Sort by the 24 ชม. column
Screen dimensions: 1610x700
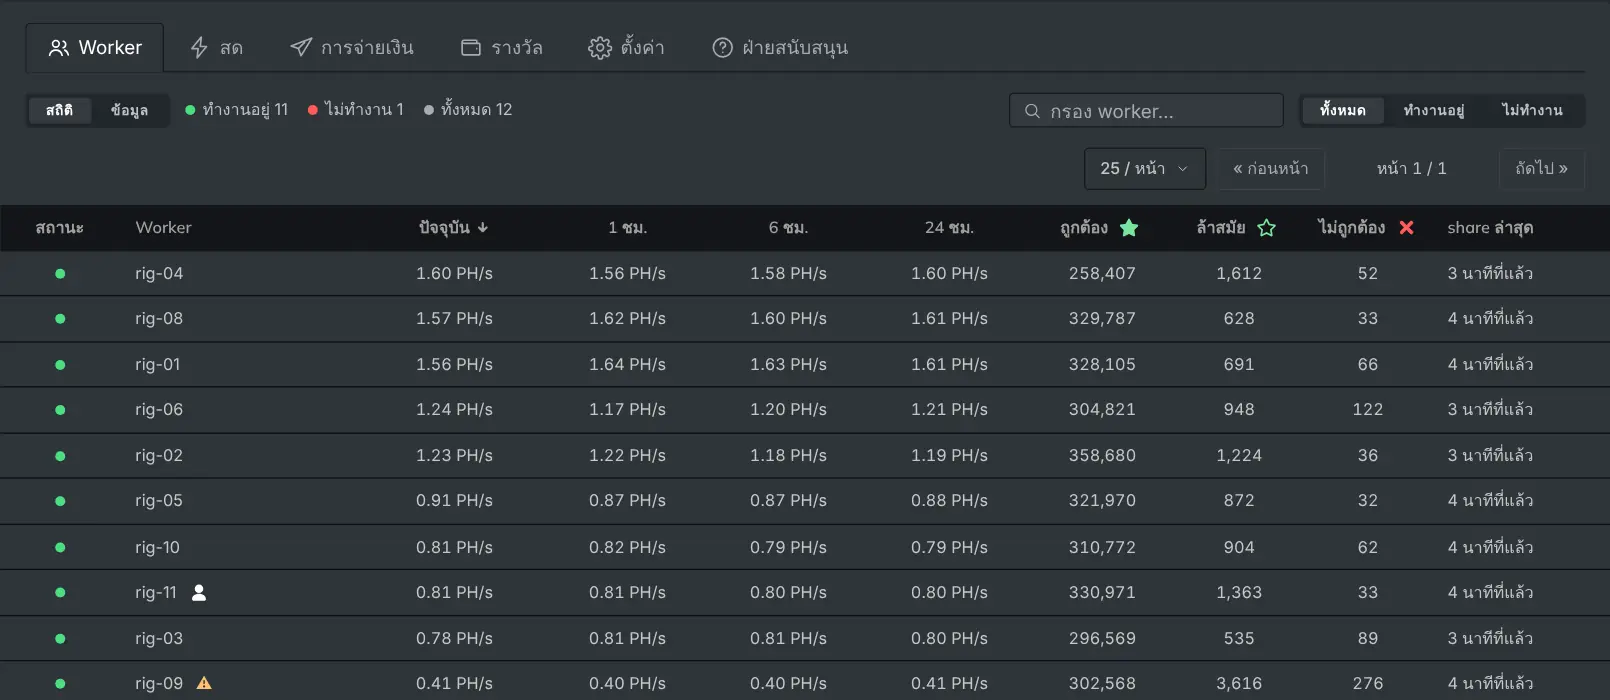coord(949,228)
